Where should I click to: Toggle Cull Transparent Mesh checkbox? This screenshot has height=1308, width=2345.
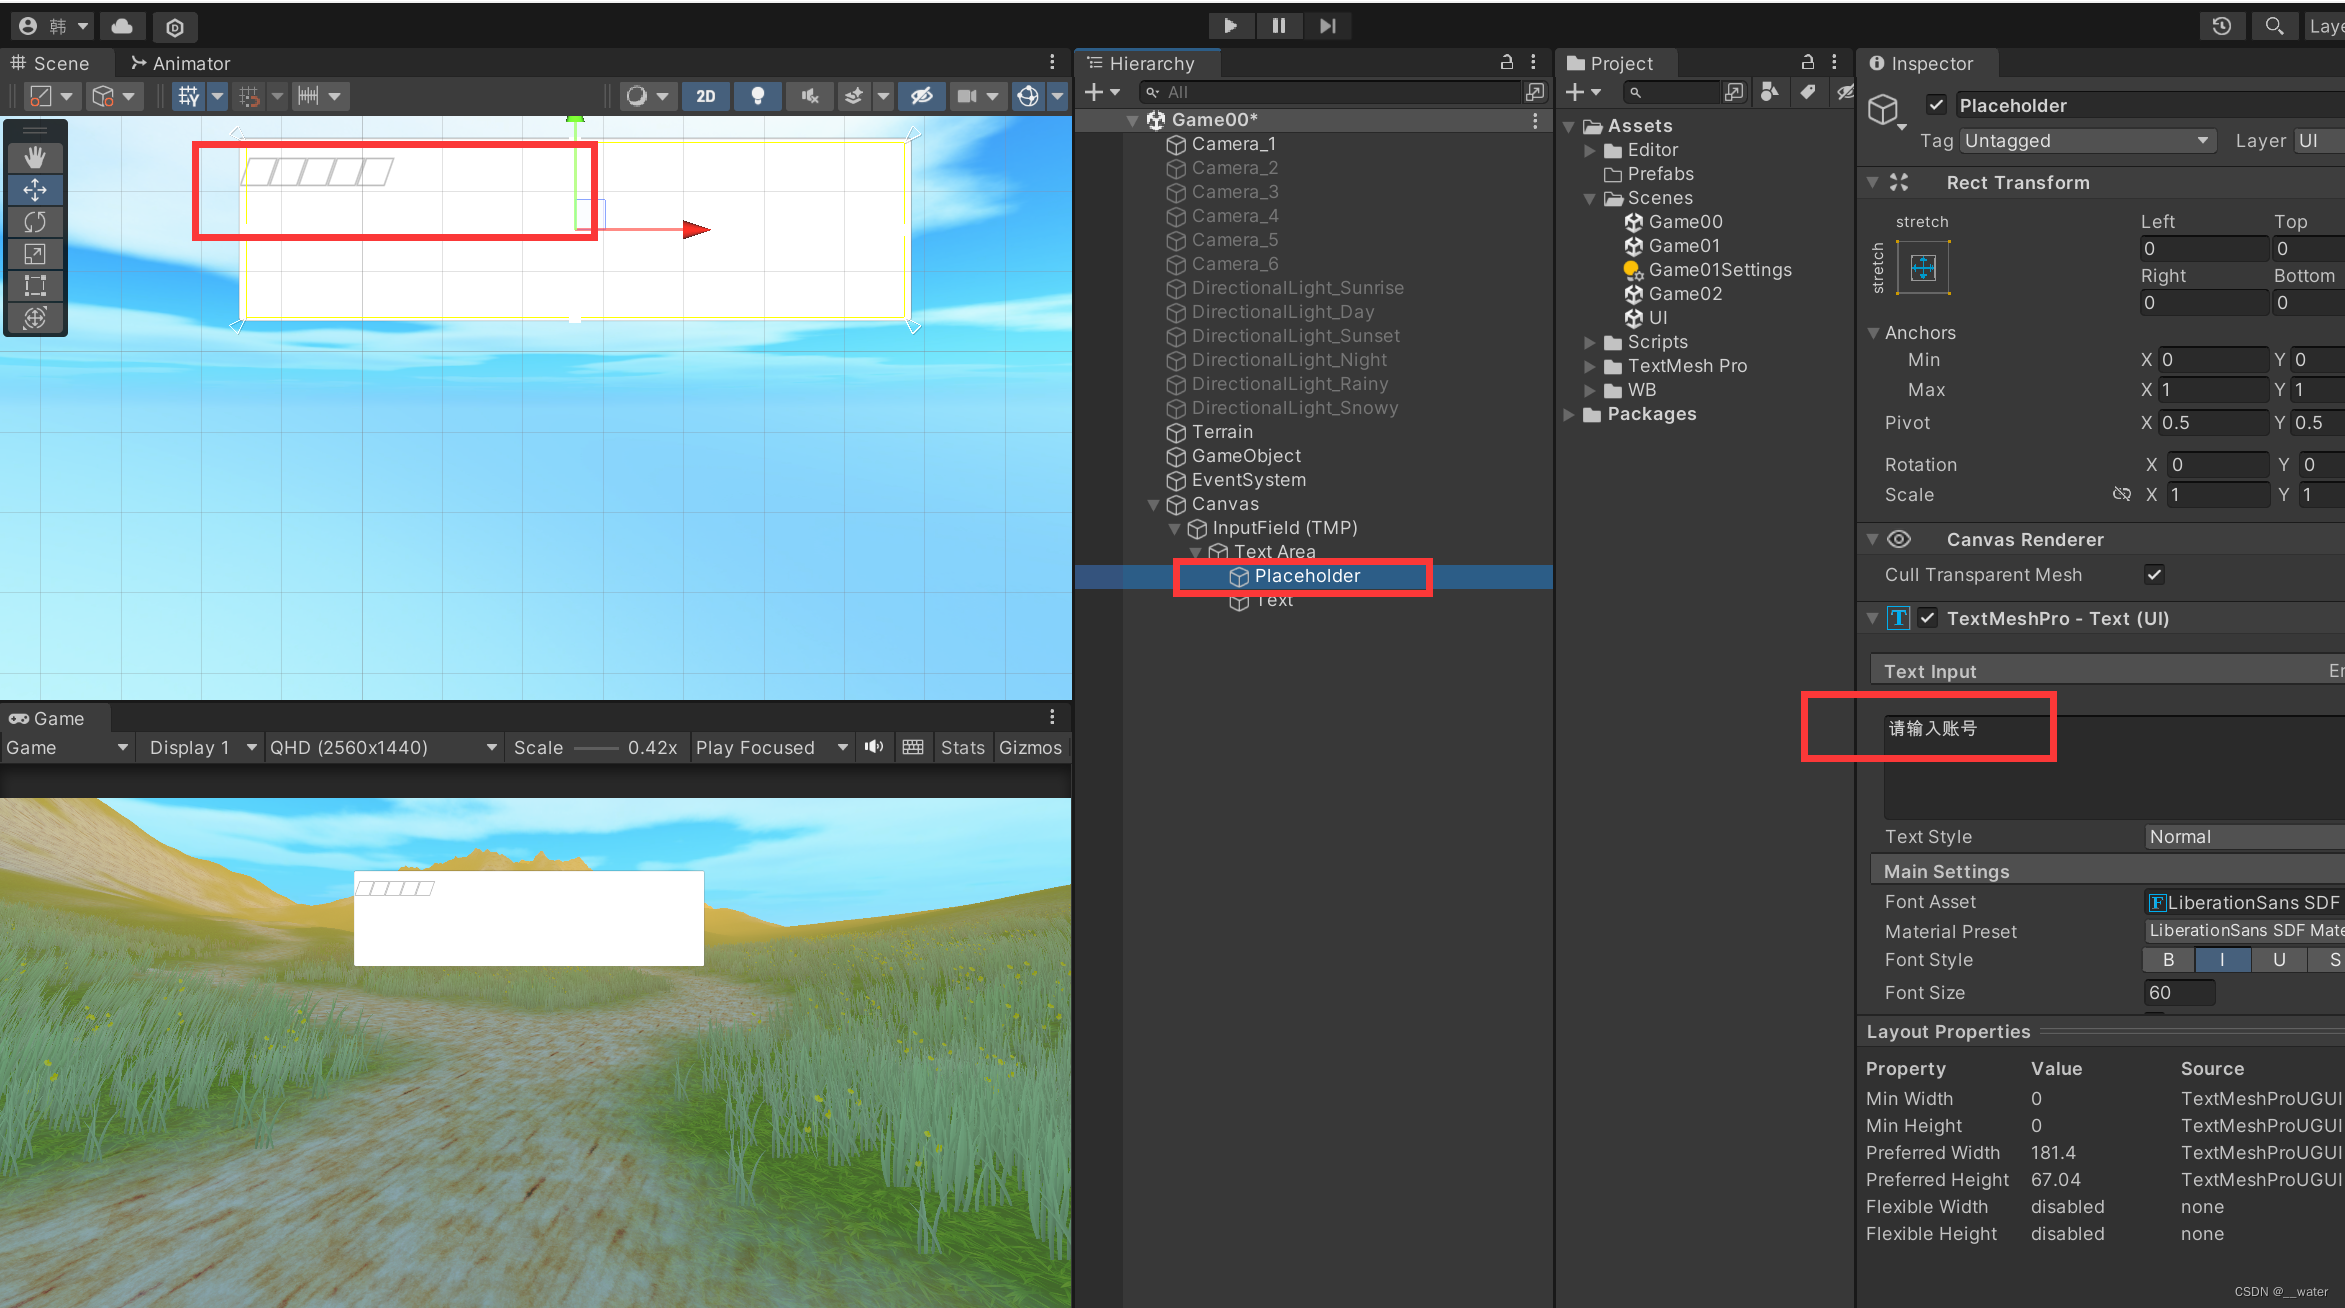point(2154,574)
